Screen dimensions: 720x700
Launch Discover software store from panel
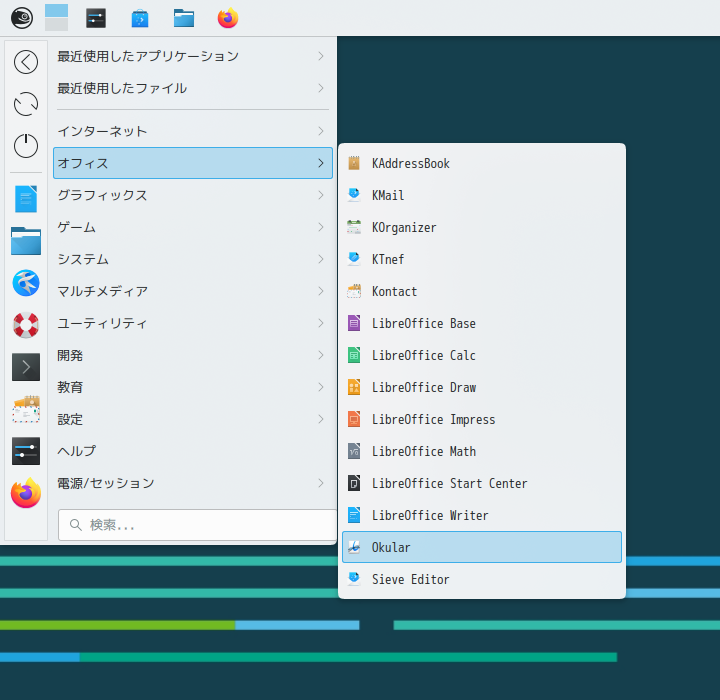click(x=140, y=18)
